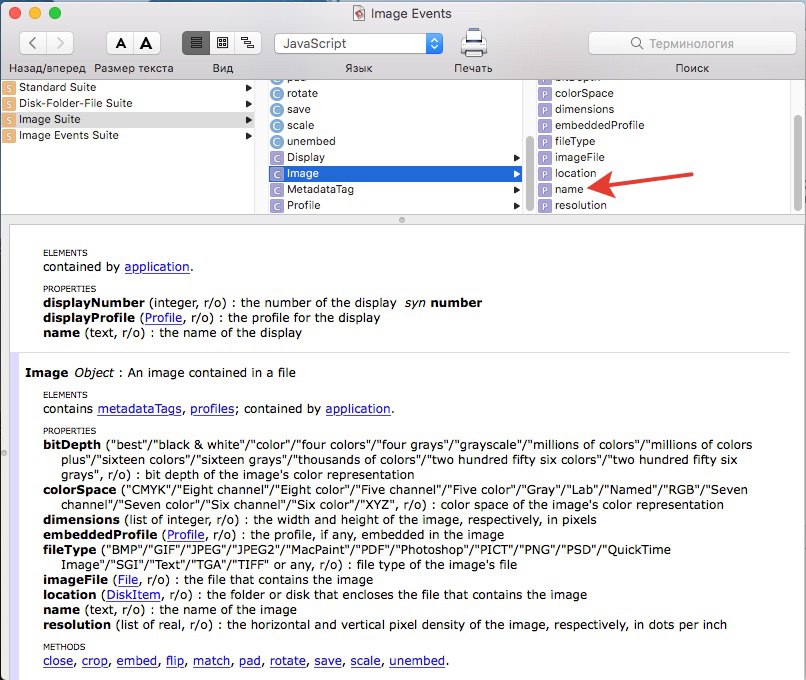The height and width of the screenshot is (680, 806).
Task: Expand arrow next to Standard Suite
Action: [249, 88]
